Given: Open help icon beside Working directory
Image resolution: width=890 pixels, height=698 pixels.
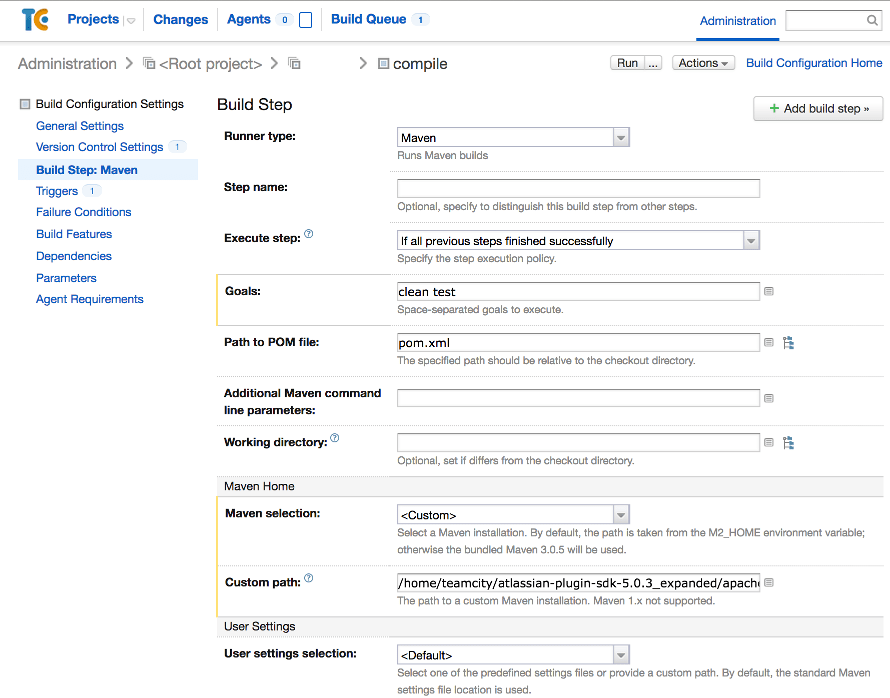Looking at the screenshot, I should pos(335,438).
